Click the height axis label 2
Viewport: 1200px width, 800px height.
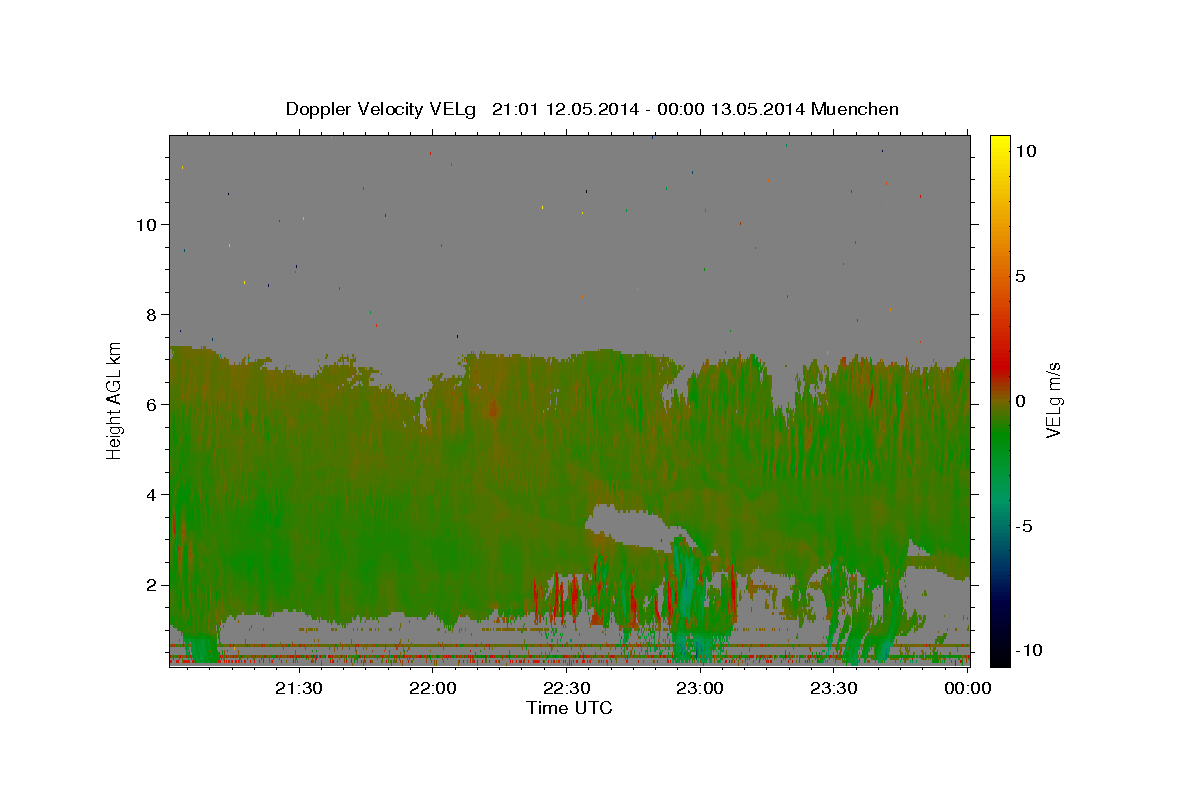pyautogui.click(x=150, y=584)
